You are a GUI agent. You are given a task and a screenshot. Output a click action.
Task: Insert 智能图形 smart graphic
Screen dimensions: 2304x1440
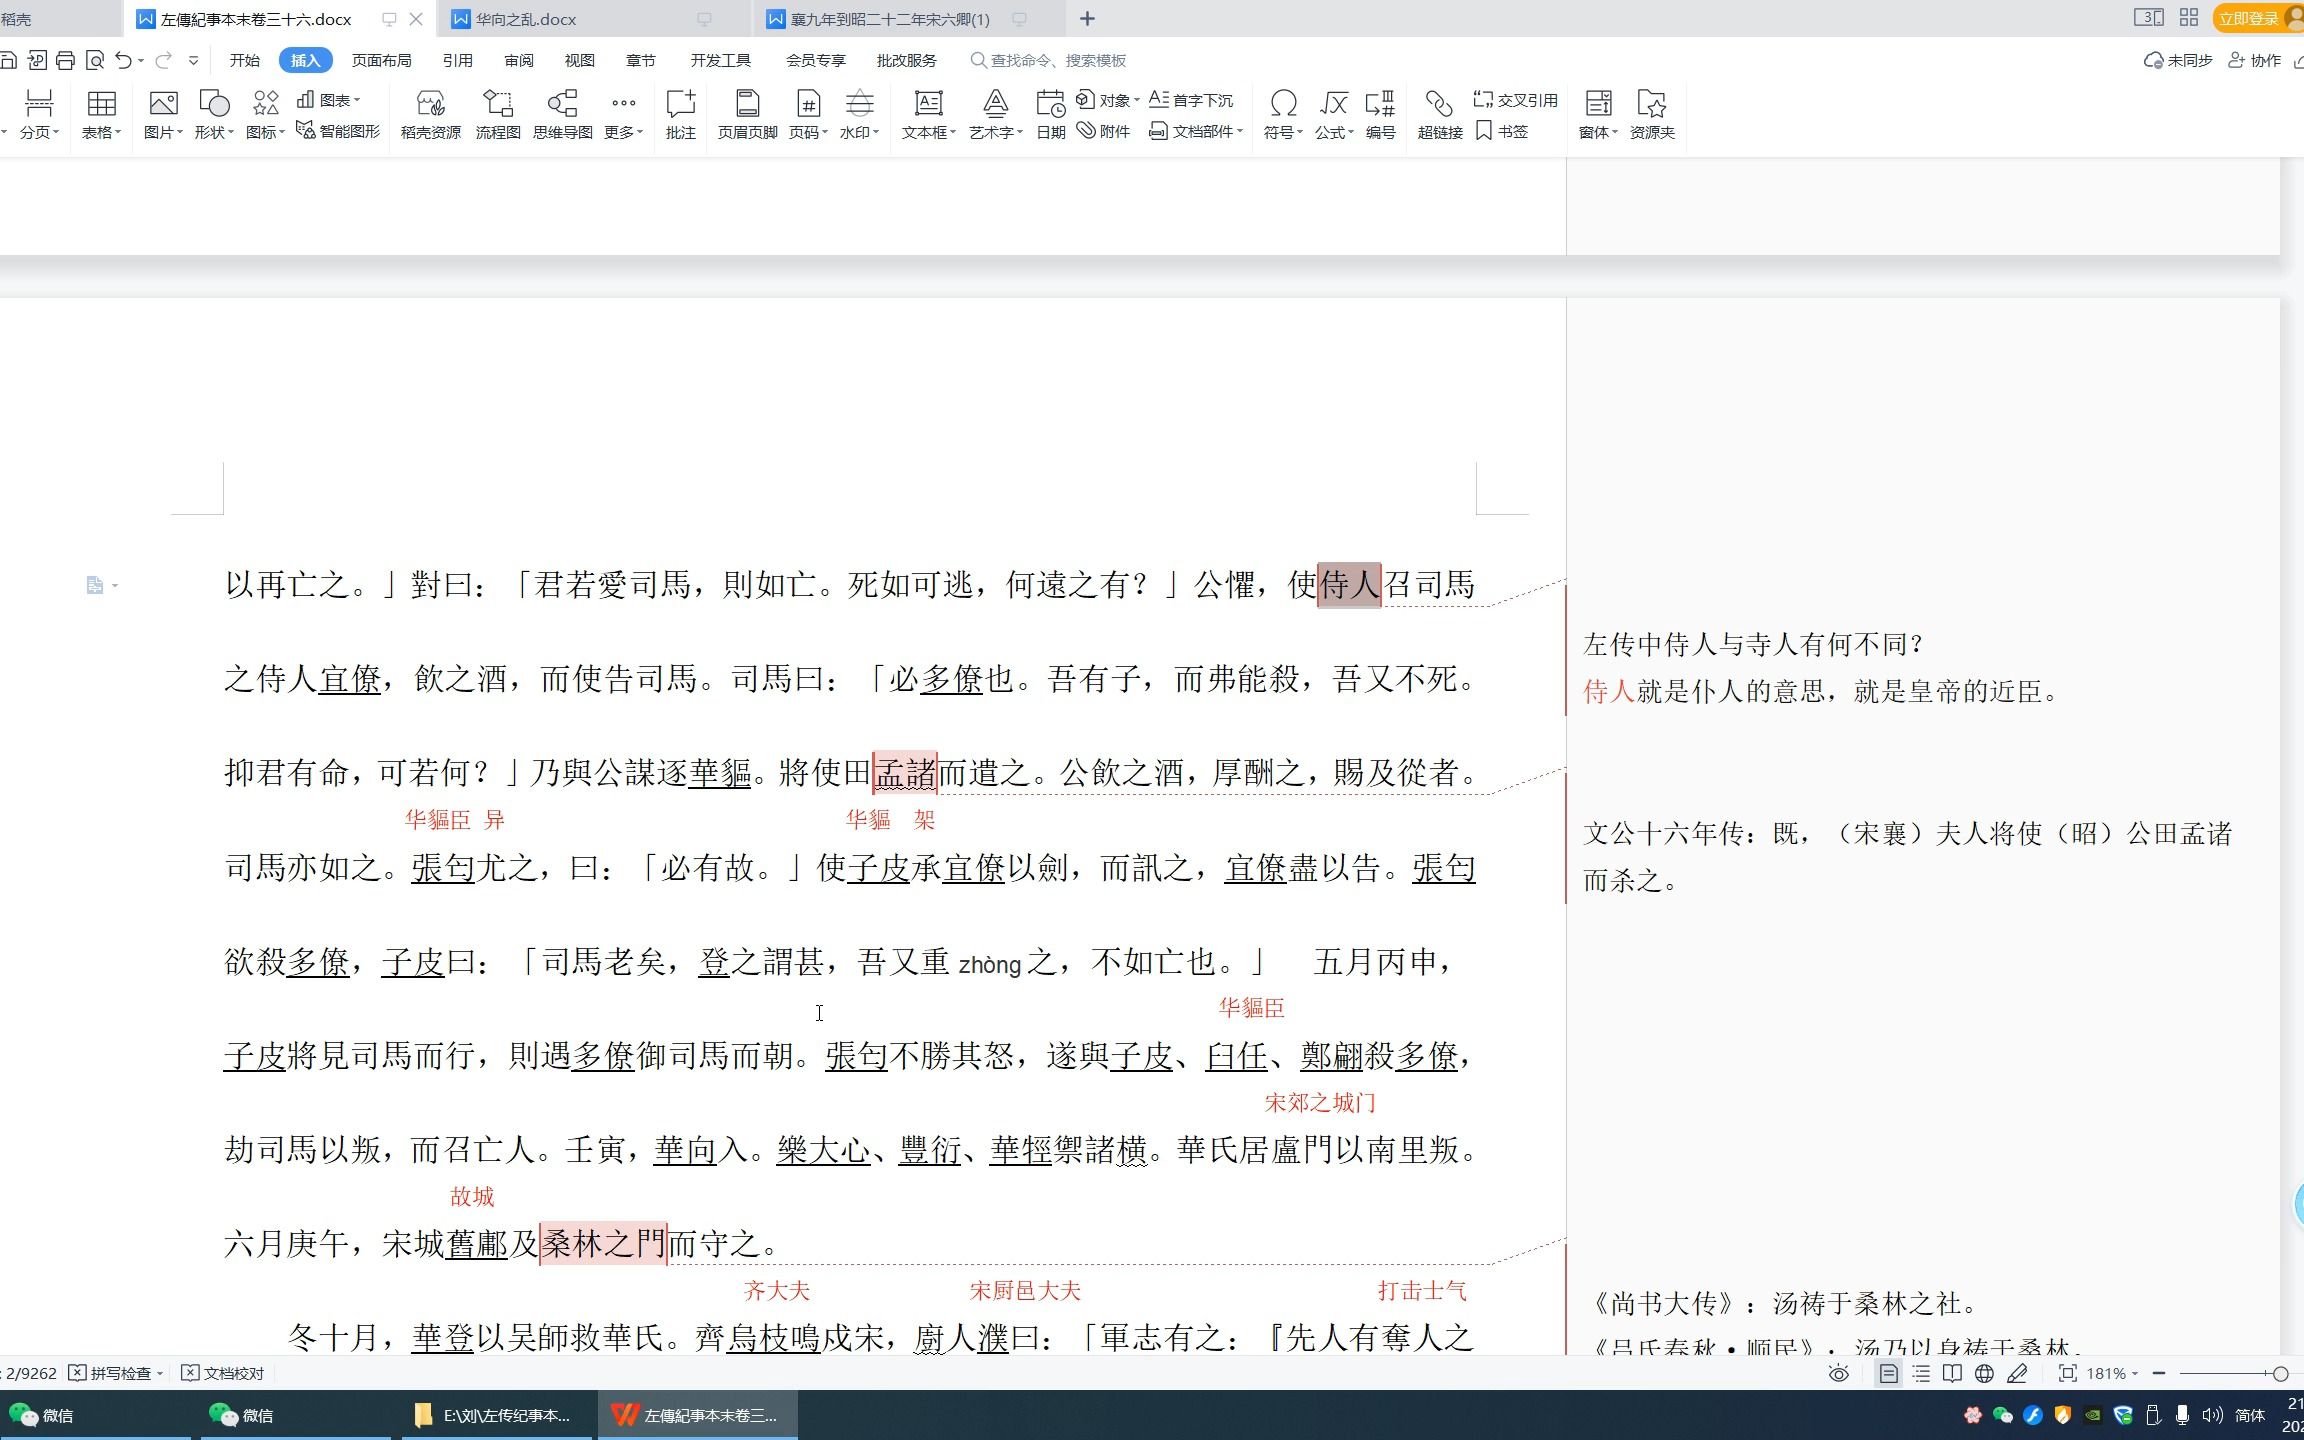[x=338, y=131]
